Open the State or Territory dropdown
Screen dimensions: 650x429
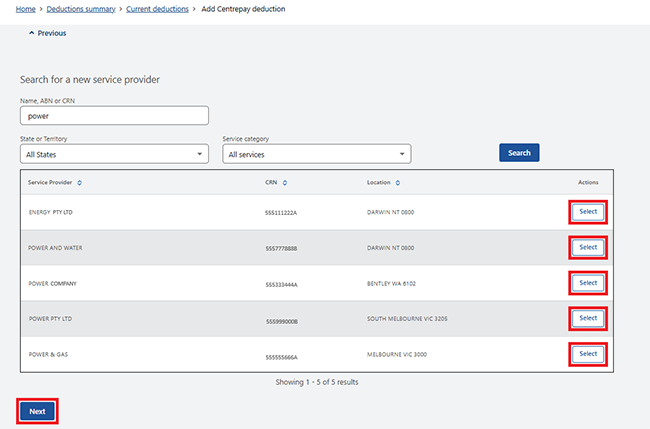click(x=113, y=154)
